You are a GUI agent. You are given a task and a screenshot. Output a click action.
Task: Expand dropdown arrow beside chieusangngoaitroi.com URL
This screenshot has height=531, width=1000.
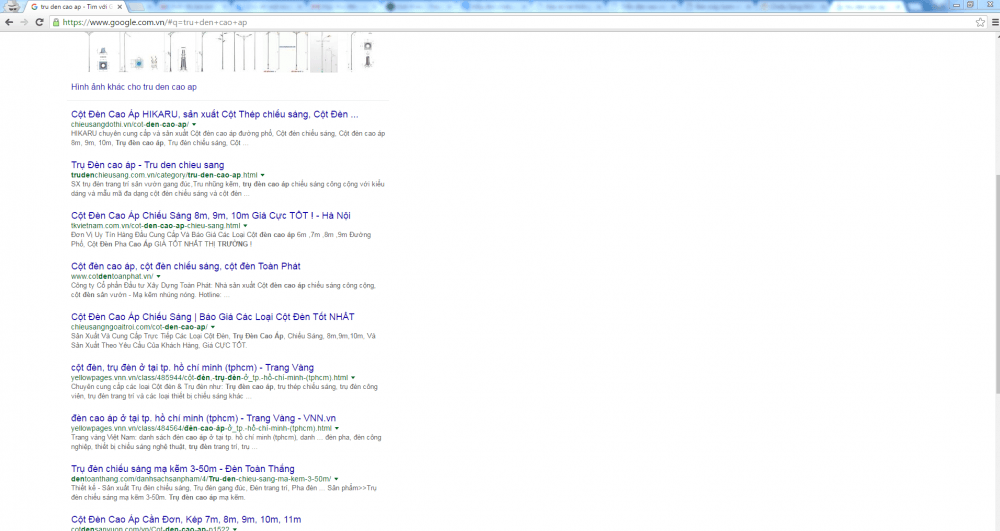[x=212, y=327]
